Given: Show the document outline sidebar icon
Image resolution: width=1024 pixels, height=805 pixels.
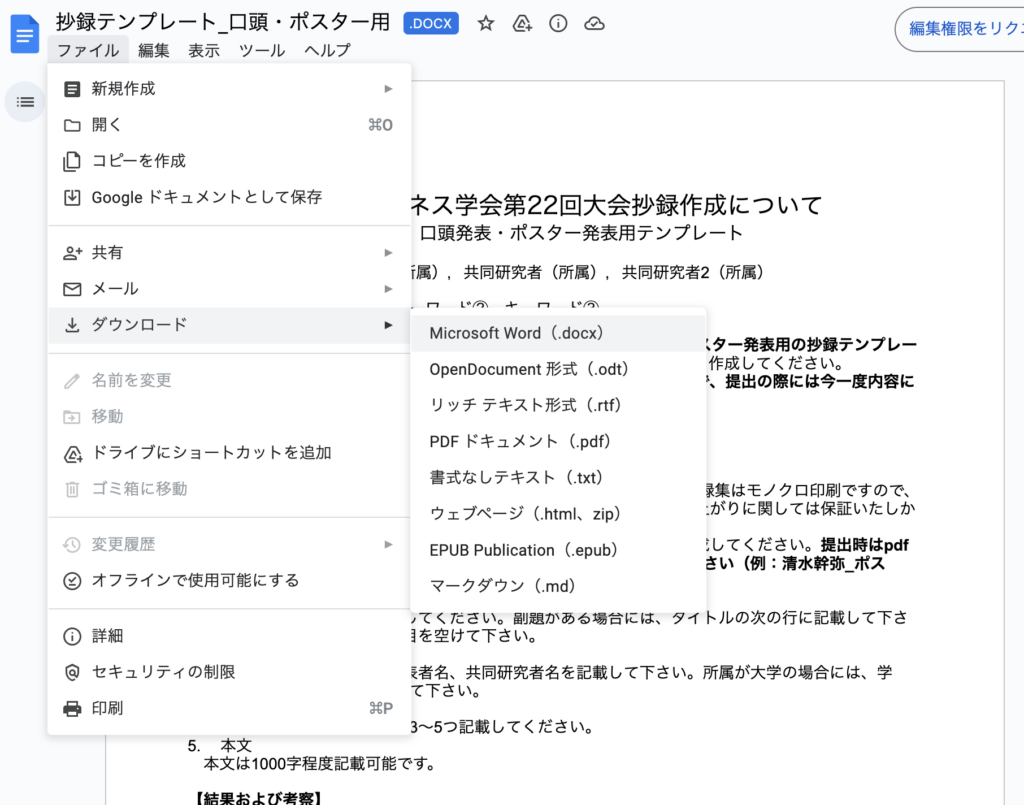Looking at the screenshot, I should click(x=25, y=102).
